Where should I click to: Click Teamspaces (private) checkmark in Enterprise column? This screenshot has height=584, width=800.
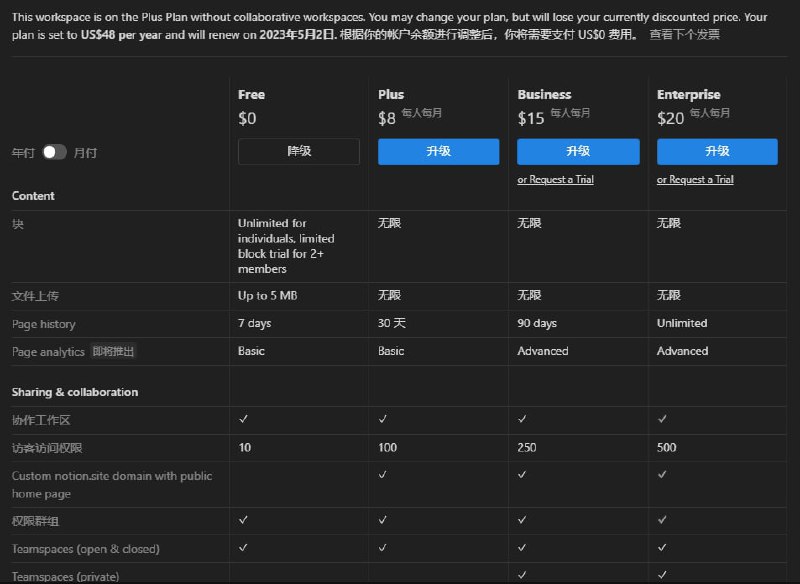click(x=662, y=575)
